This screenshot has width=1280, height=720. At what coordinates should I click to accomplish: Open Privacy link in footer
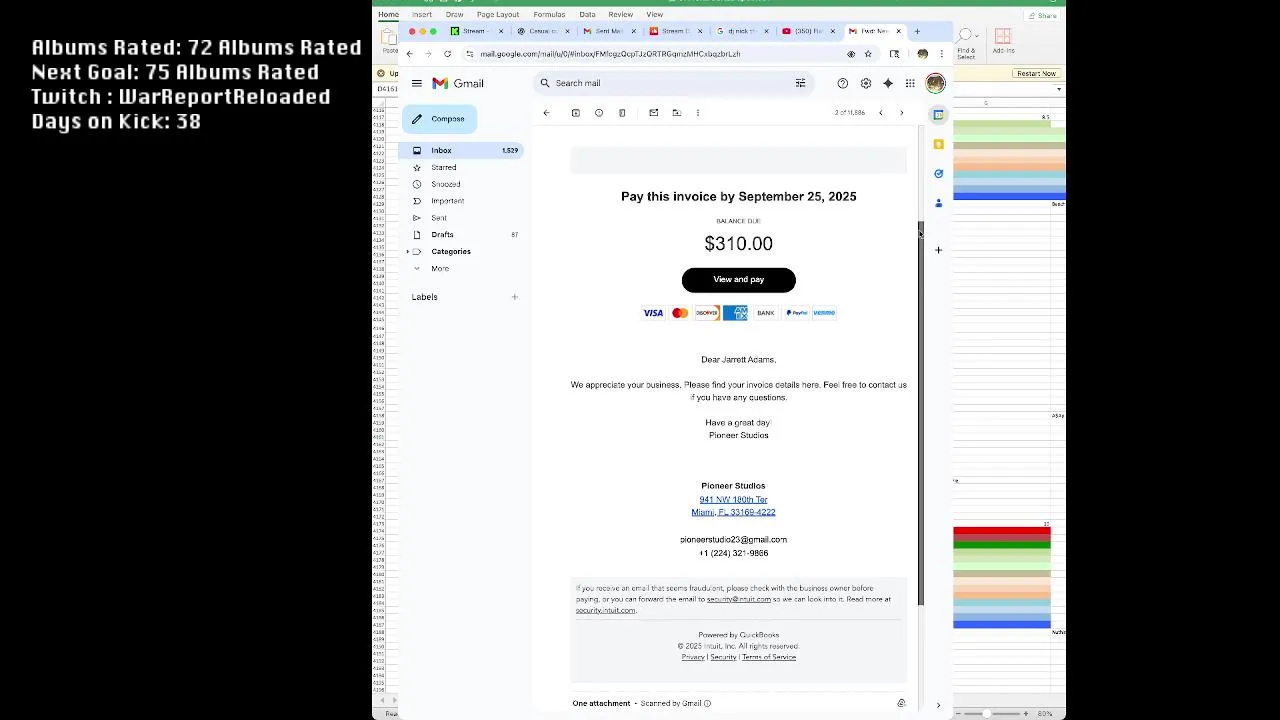click(693, 658)
